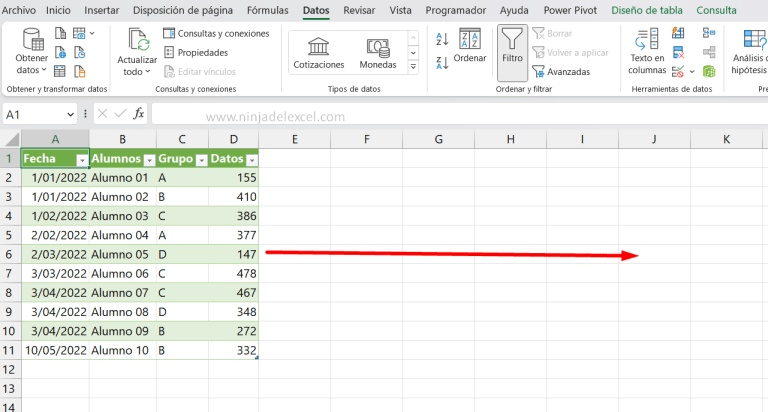Screen dimensions: 768x412
Task: Select the Revisar tab
Action: click(359, 10)
